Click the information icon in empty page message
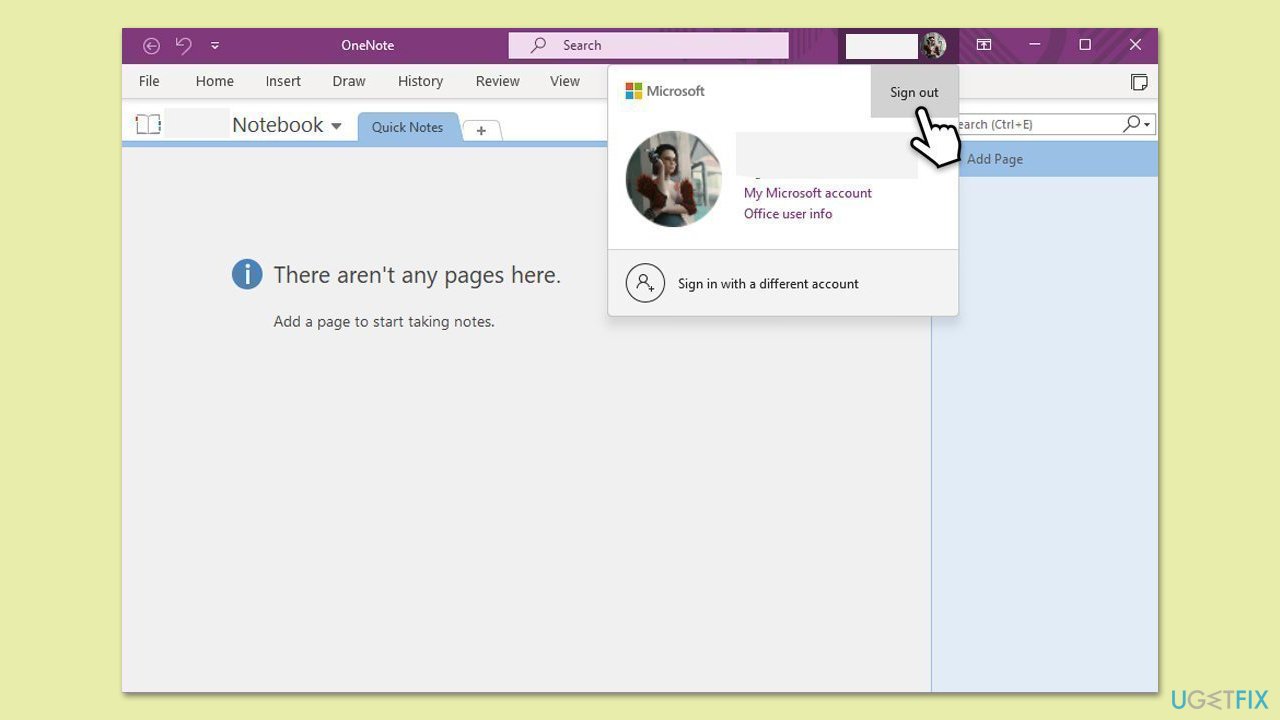 [x=247, y=274]
